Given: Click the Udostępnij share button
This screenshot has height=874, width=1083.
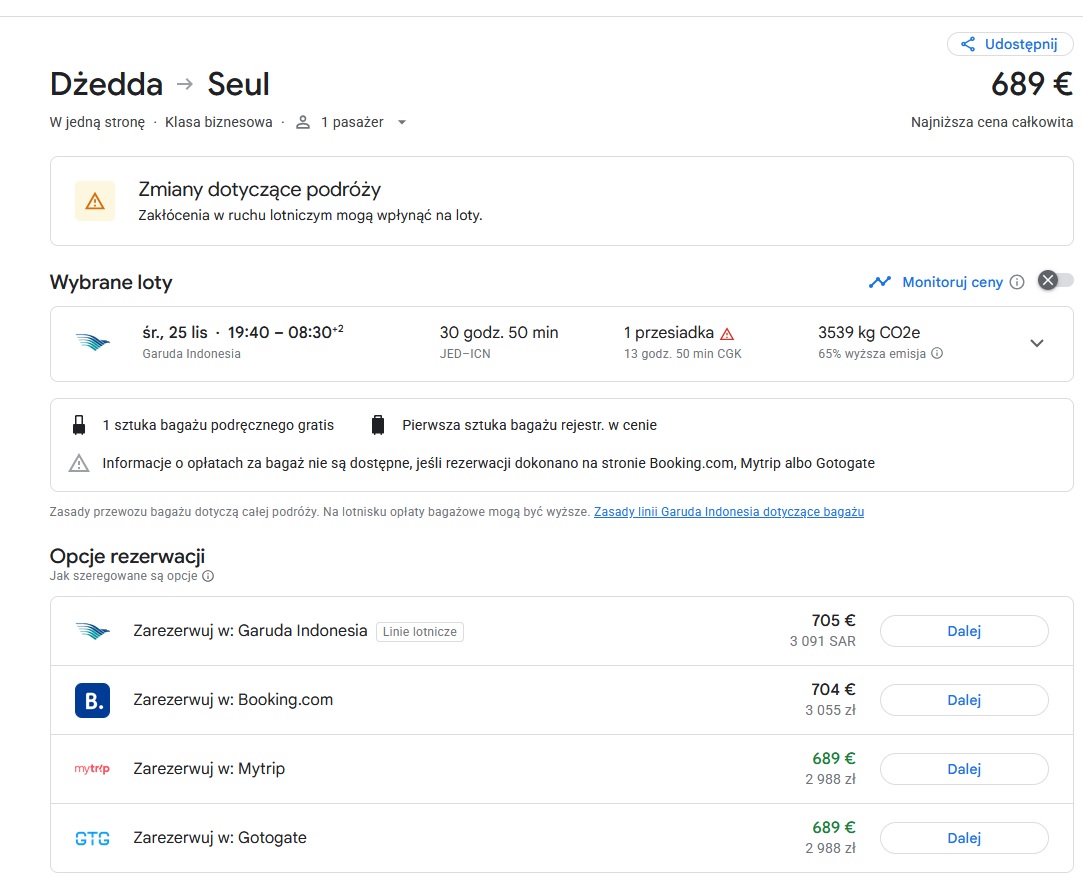Looking at the screenshot, I should (x=1010, y=44).
